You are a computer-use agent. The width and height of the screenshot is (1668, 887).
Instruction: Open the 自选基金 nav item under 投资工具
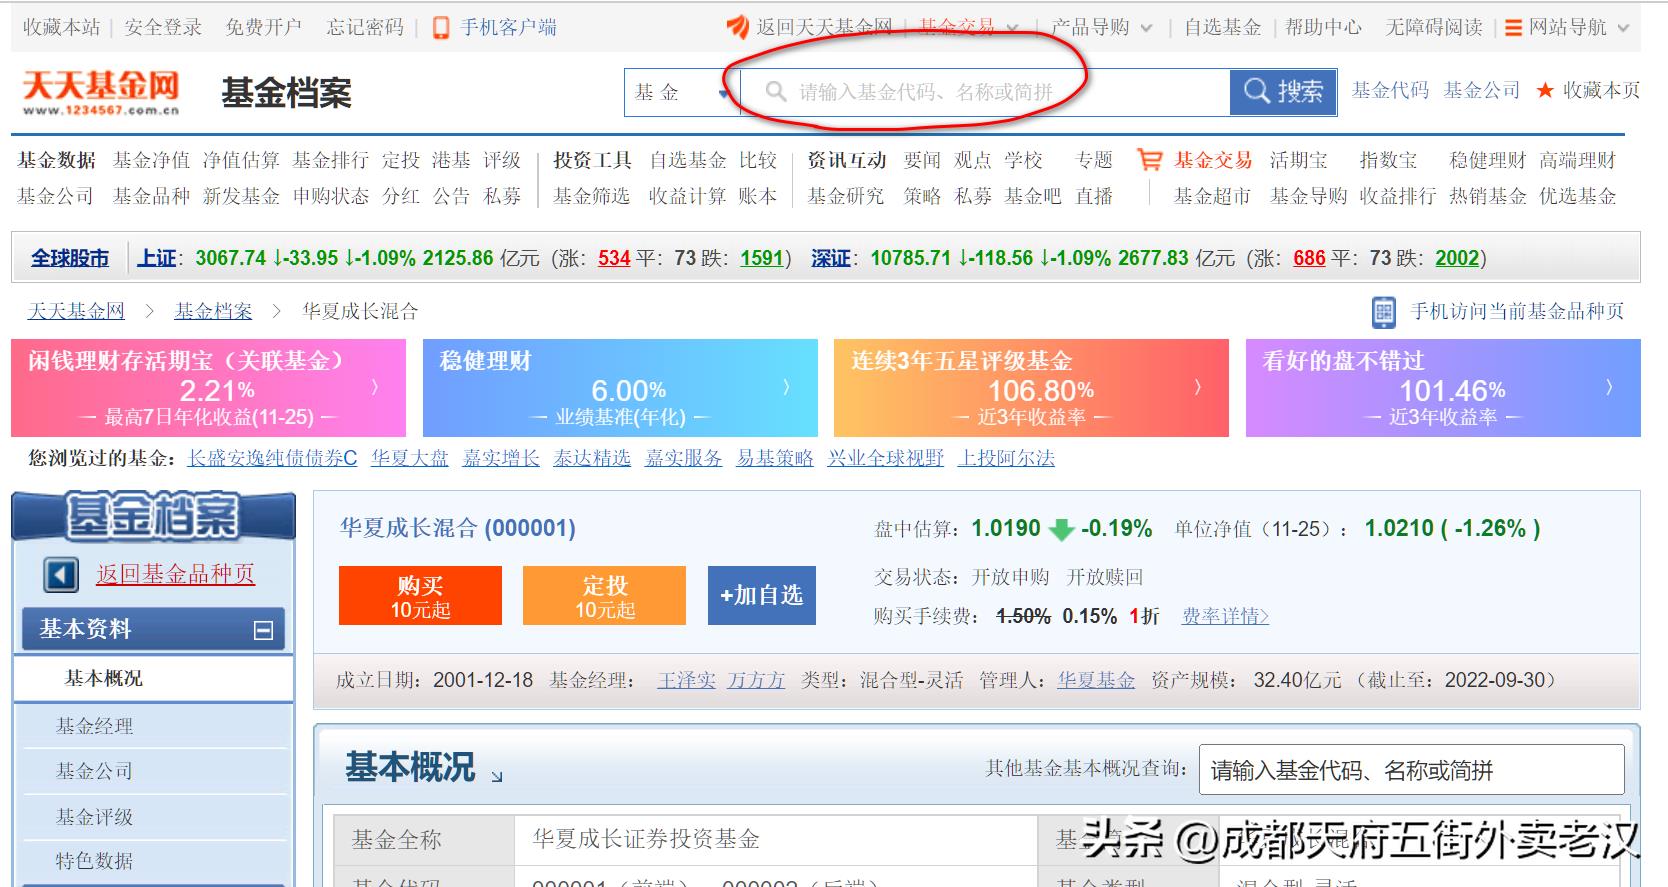coord(688,160)
